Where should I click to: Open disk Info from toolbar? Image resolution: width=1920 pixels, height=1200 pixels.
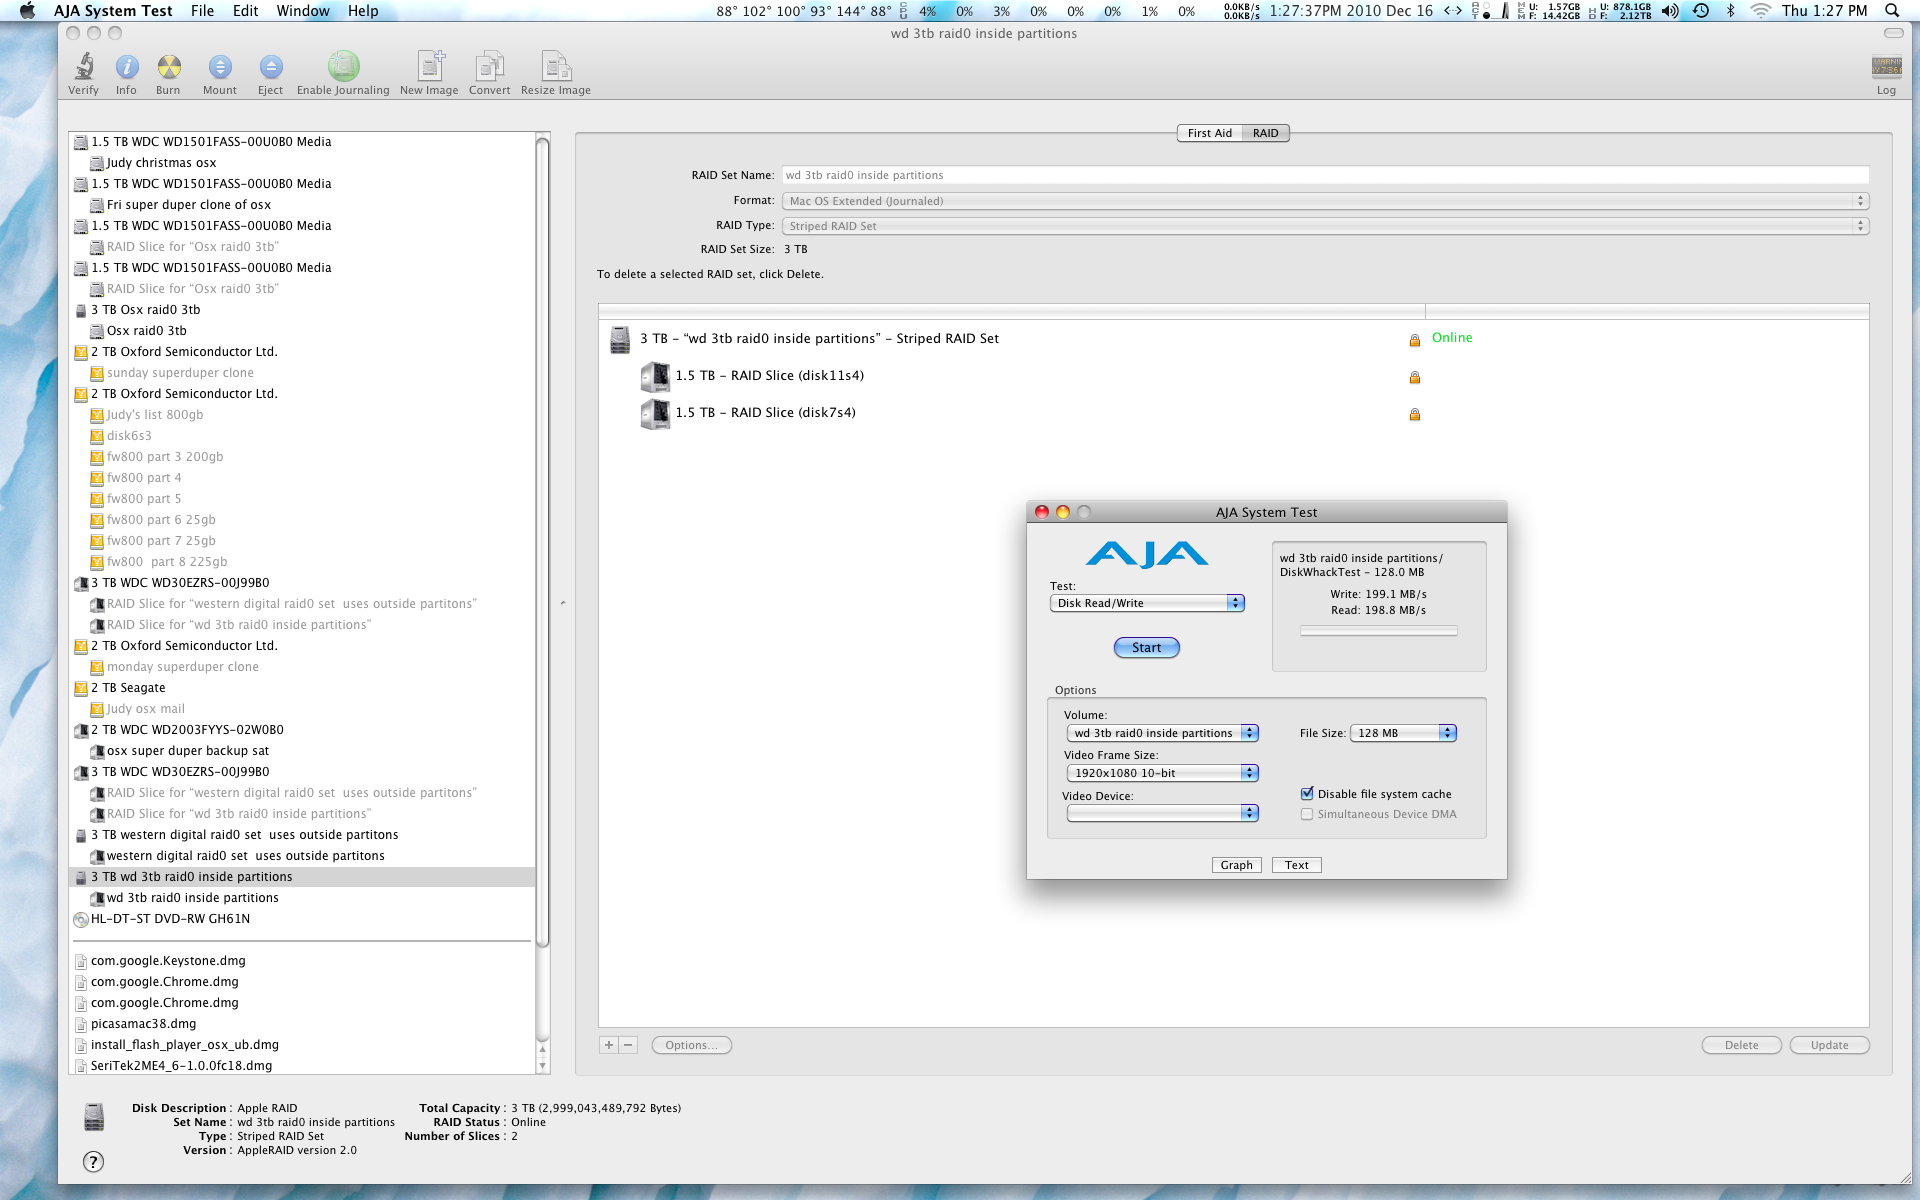[126, 67]
